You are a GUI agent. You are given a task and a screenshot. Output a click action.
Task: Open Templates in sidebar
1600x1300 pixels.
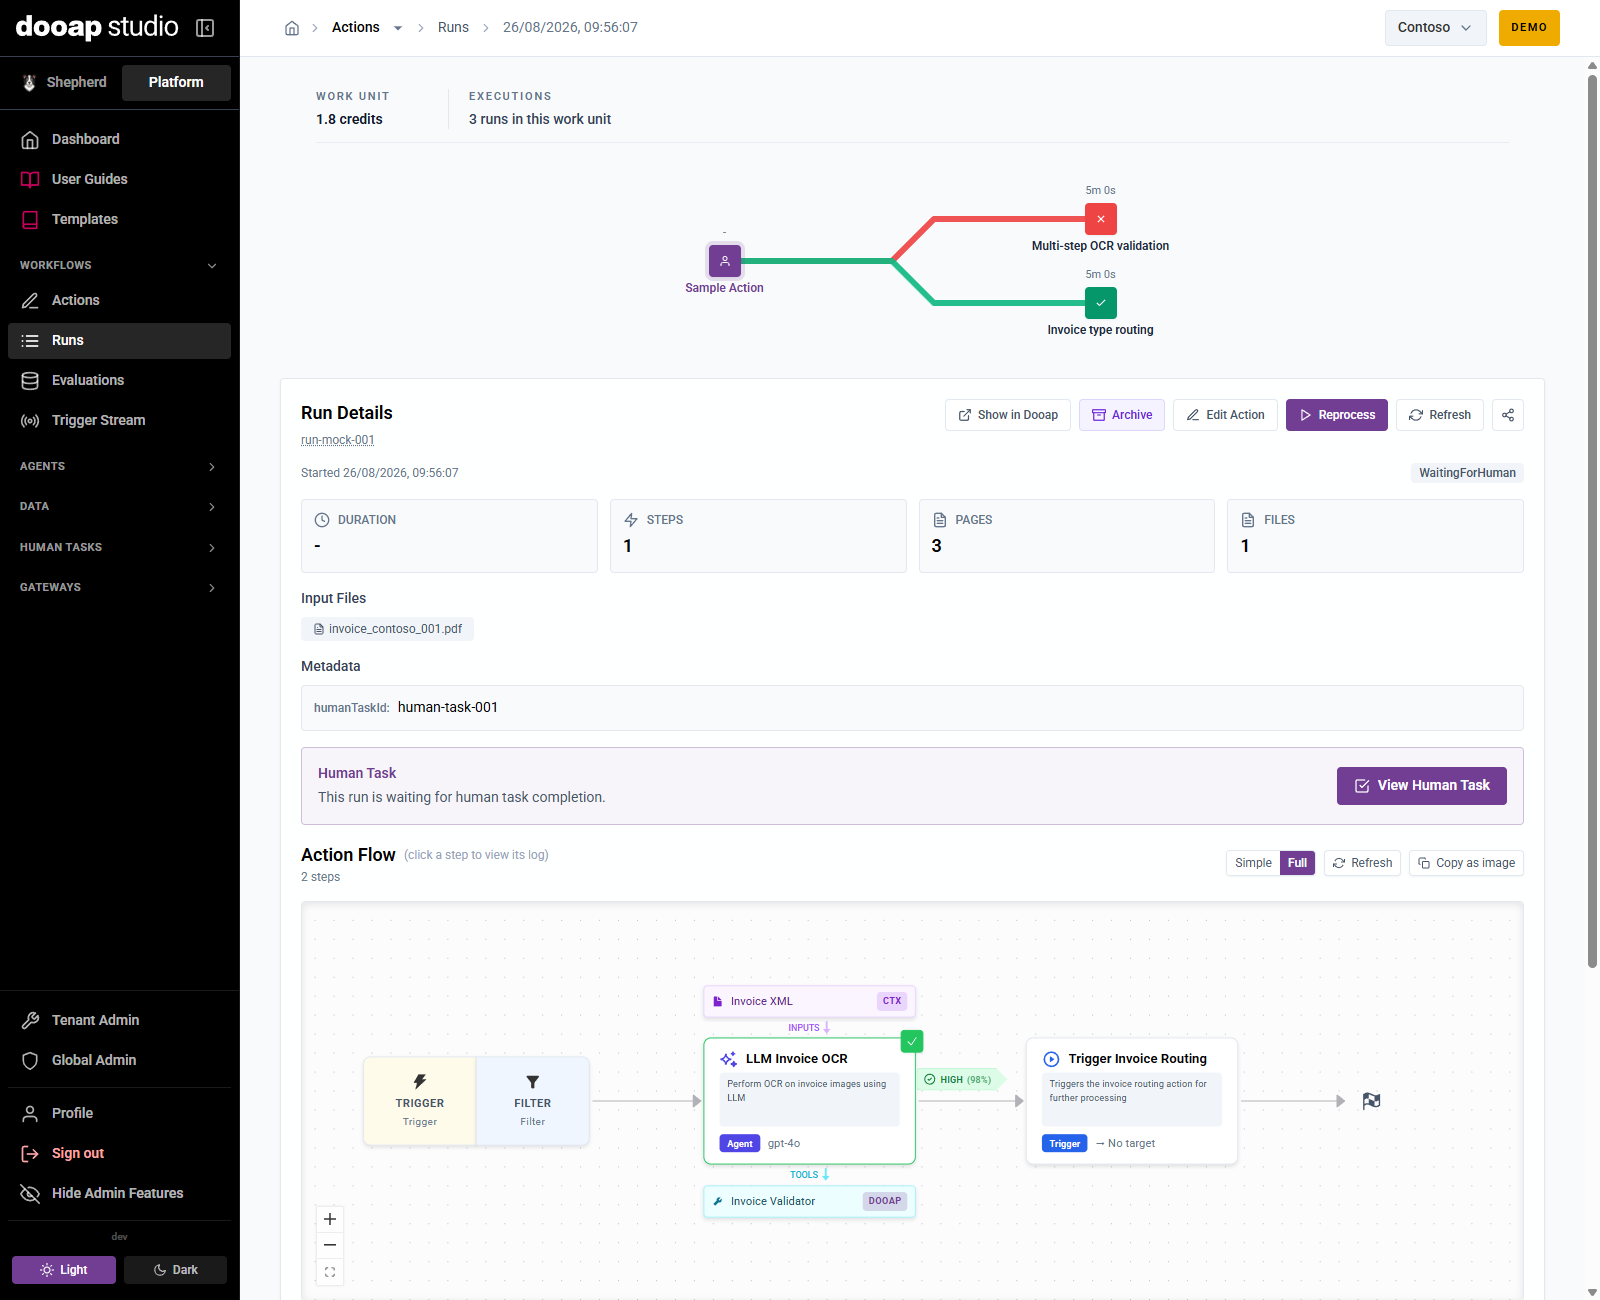pyautogui.click(x=119, y=219)
